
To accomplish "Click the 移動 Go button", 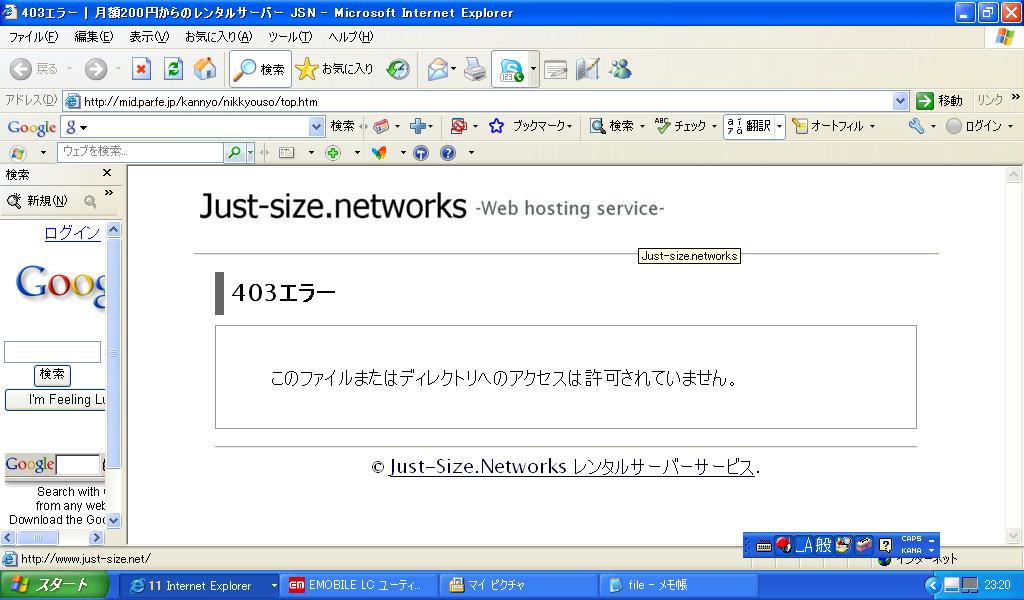I will 940,101.
